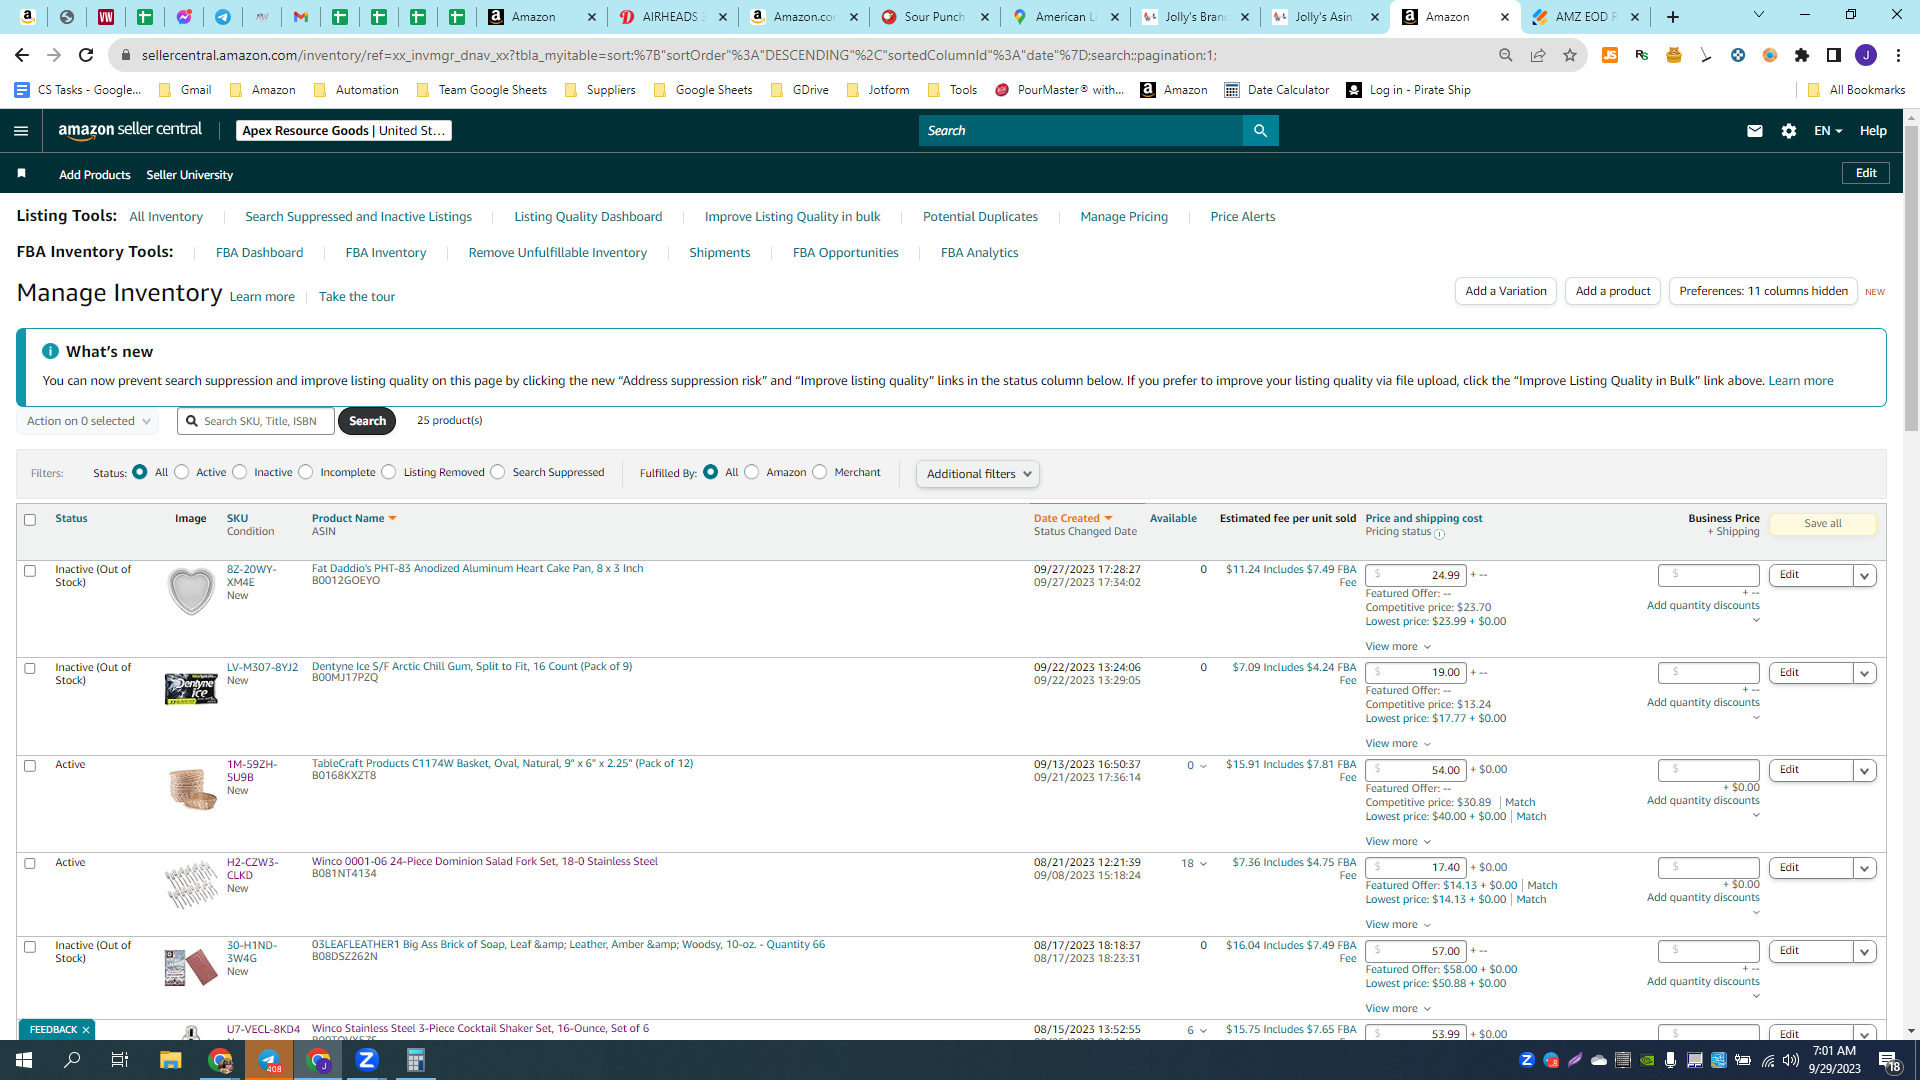Check the select-all products checkbox
The height and width of the screenshot is (1080, 1920).
coord(30,520)
